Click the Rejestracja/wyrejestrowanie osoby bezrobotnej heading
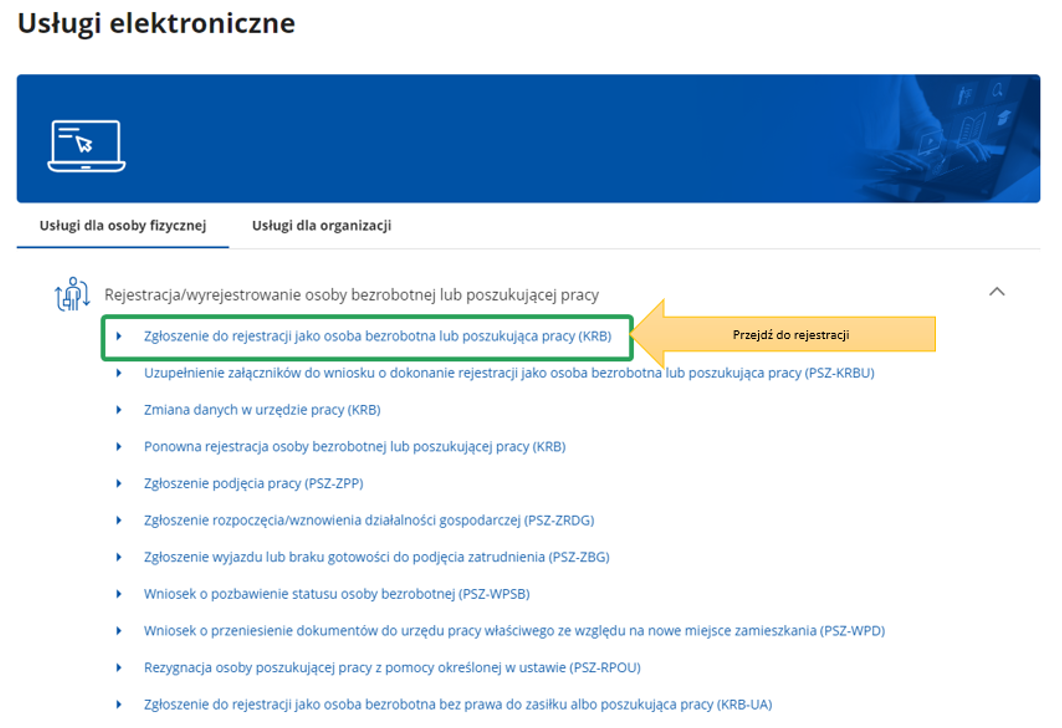The image size is (1062, 728). pos(352,295)
